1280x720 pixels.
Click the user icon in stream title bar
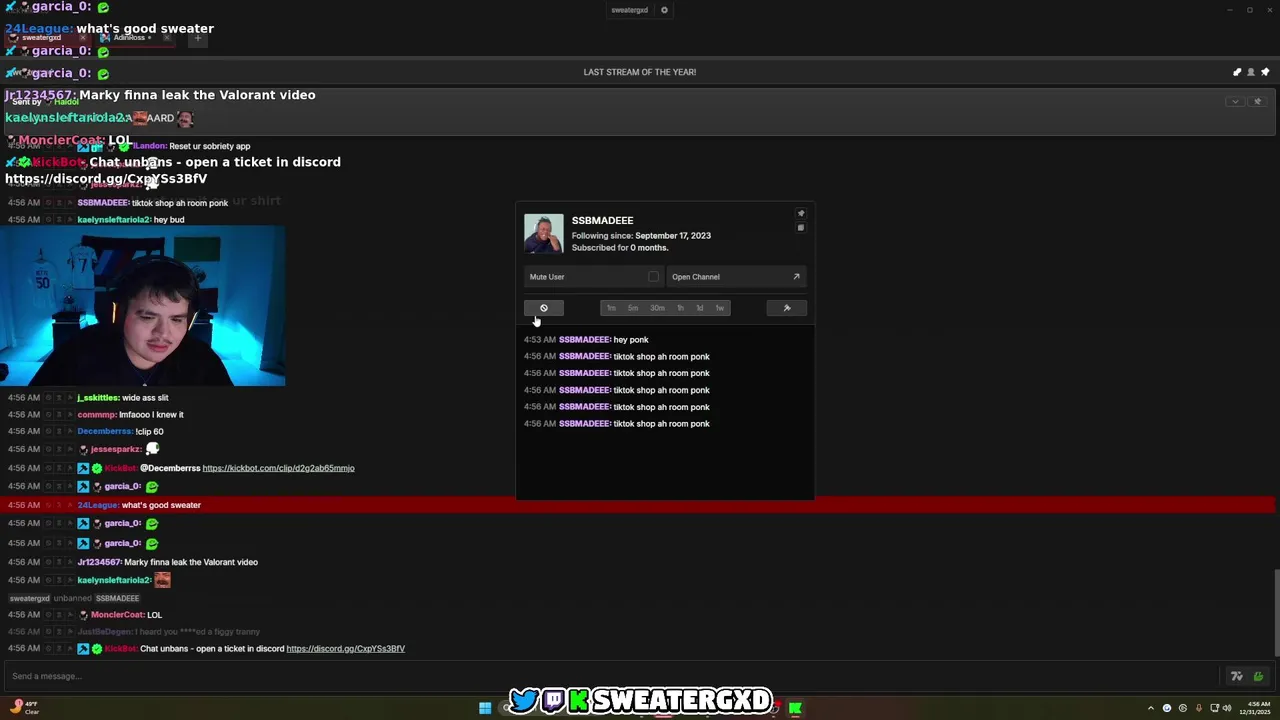[1250, 72]
